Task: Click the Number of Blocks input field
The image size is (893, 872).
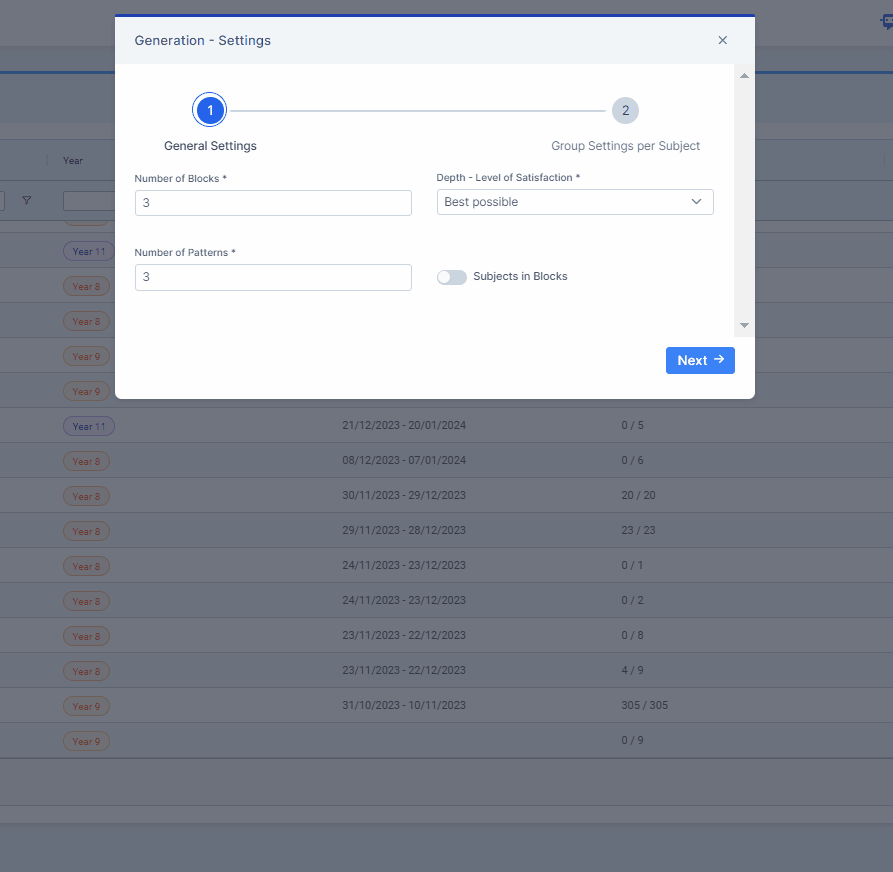Action: click(x=273, y=202)
